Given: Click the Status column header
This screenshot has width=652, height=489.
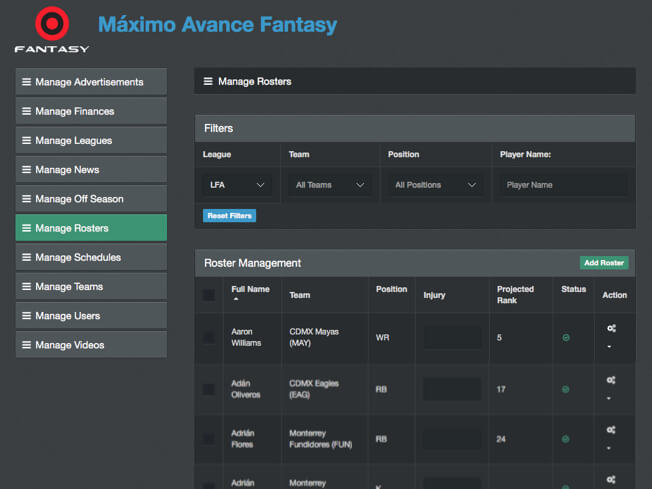Looking at the screenshot, I should pyautogui.click(x=573, y=289).
